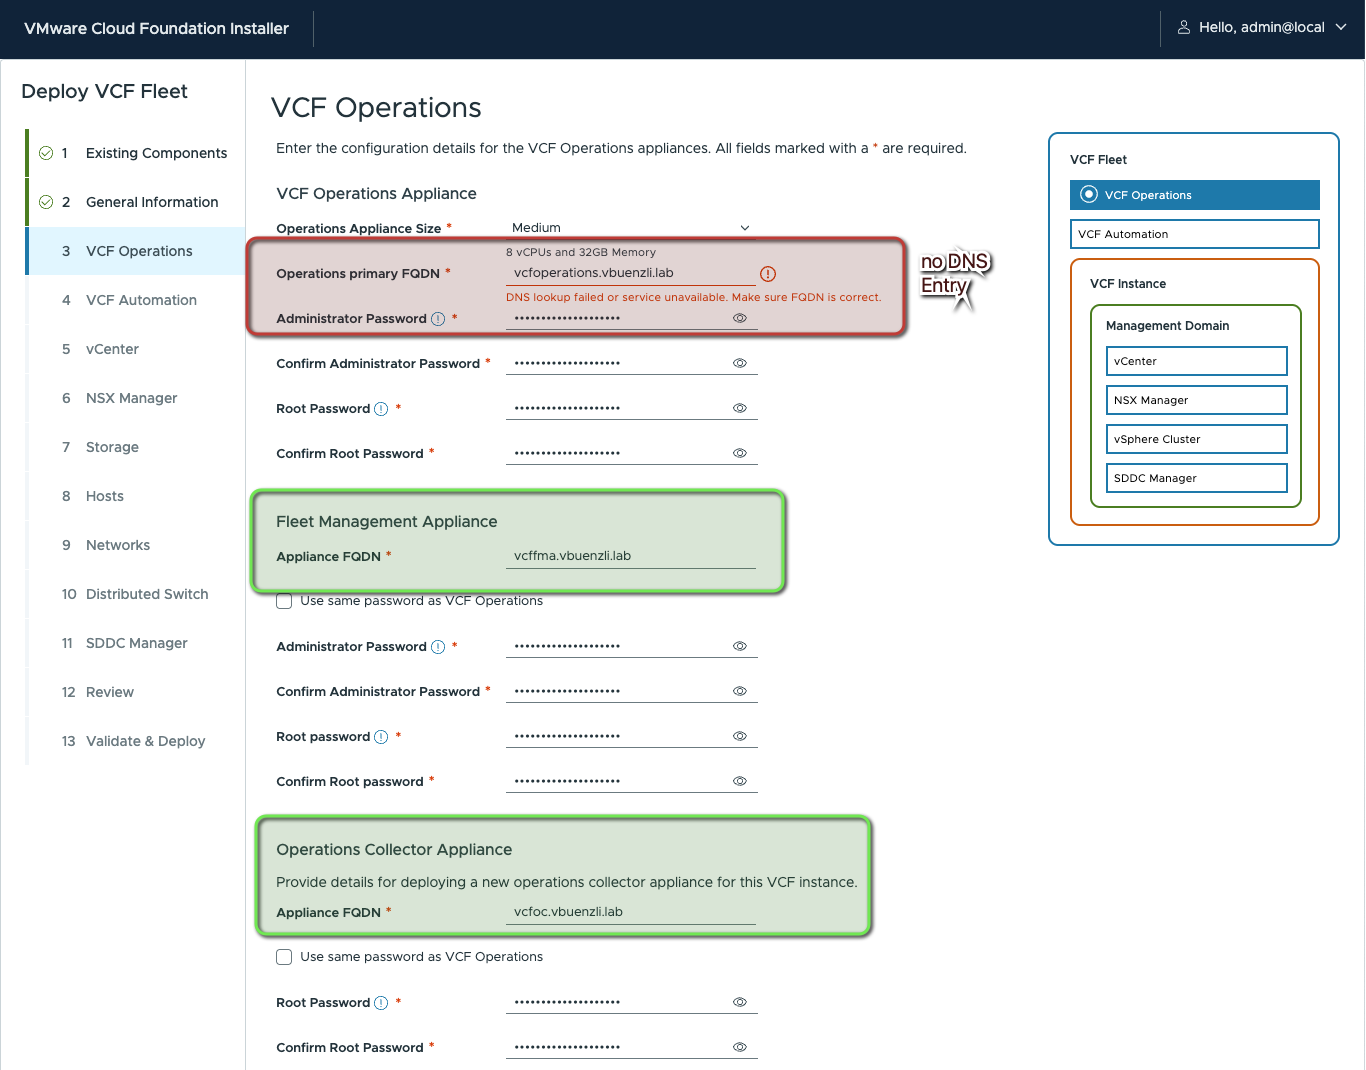1366x1070 pixels.
Task: Open step 10 Distributed Switch
Action: (135, 594)
